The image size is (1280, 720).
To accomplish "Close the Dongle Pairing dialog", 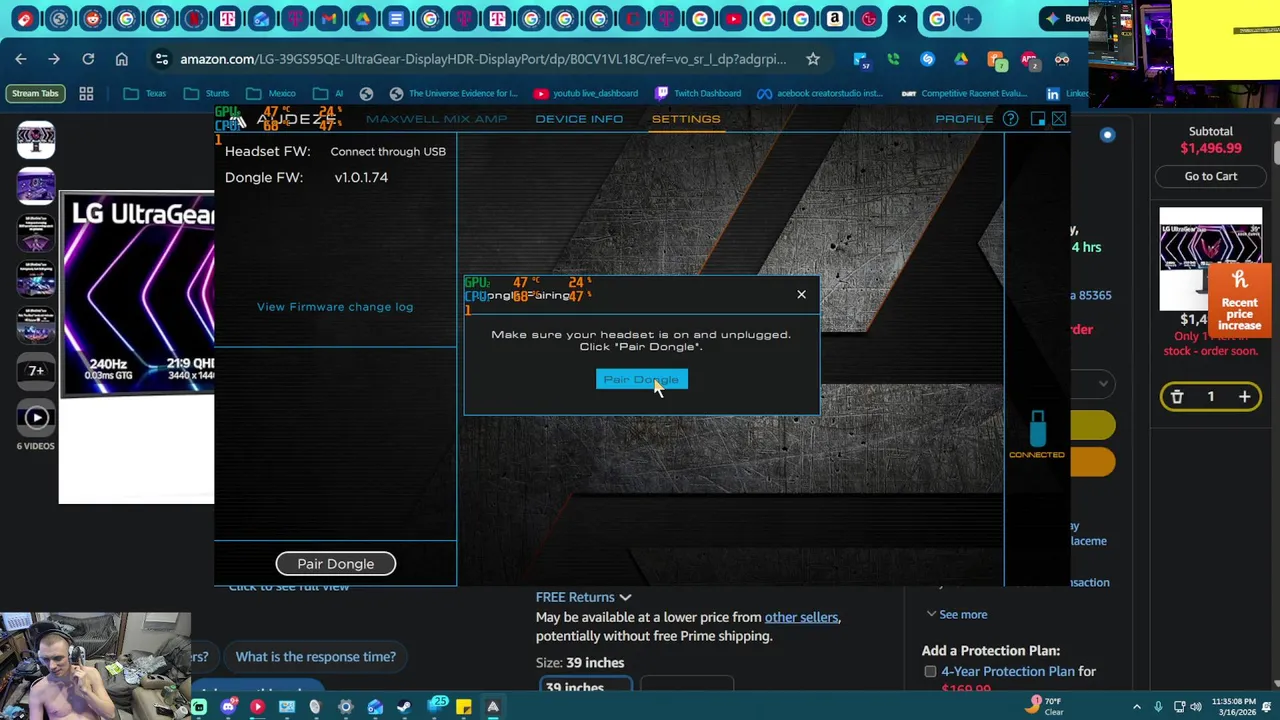I will [x=801, y=294].
